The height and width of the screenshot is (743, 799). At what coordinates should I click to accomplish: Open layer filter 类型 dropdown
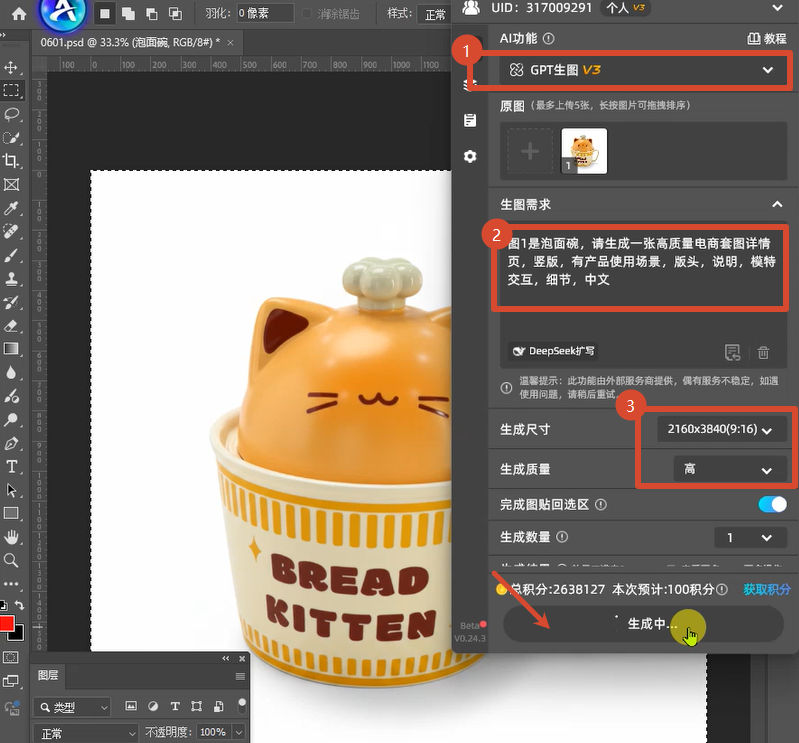72,707
